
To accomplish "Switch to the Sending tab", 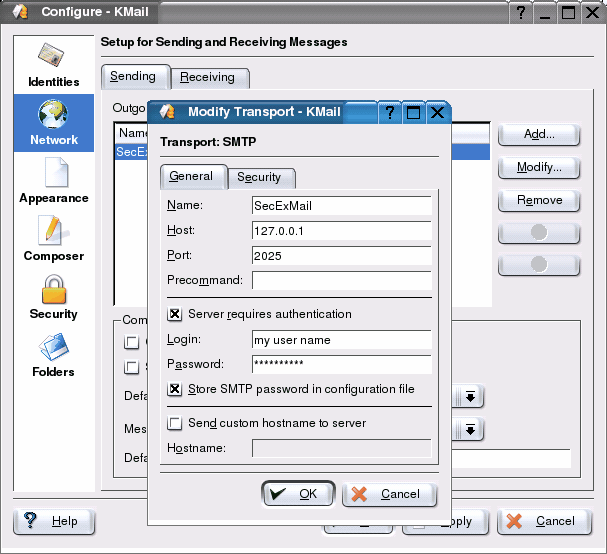I will (x=135, y=77).
